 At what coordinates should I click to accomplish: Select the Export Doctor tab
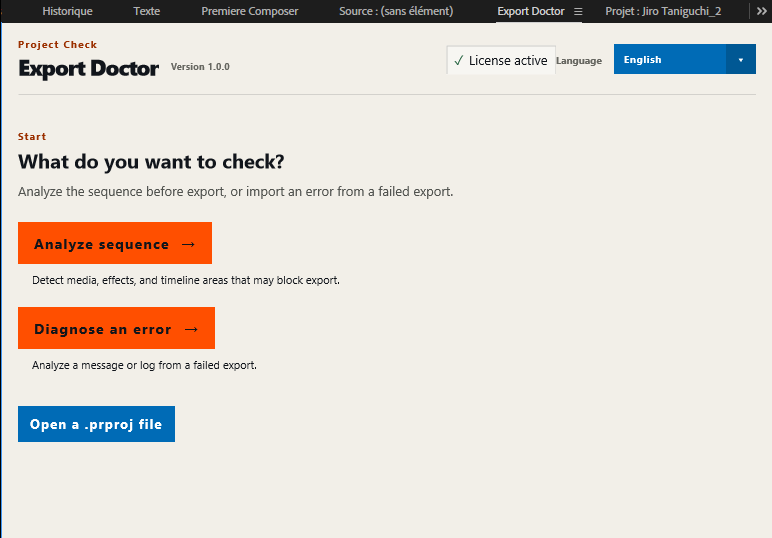pos(531,11)
